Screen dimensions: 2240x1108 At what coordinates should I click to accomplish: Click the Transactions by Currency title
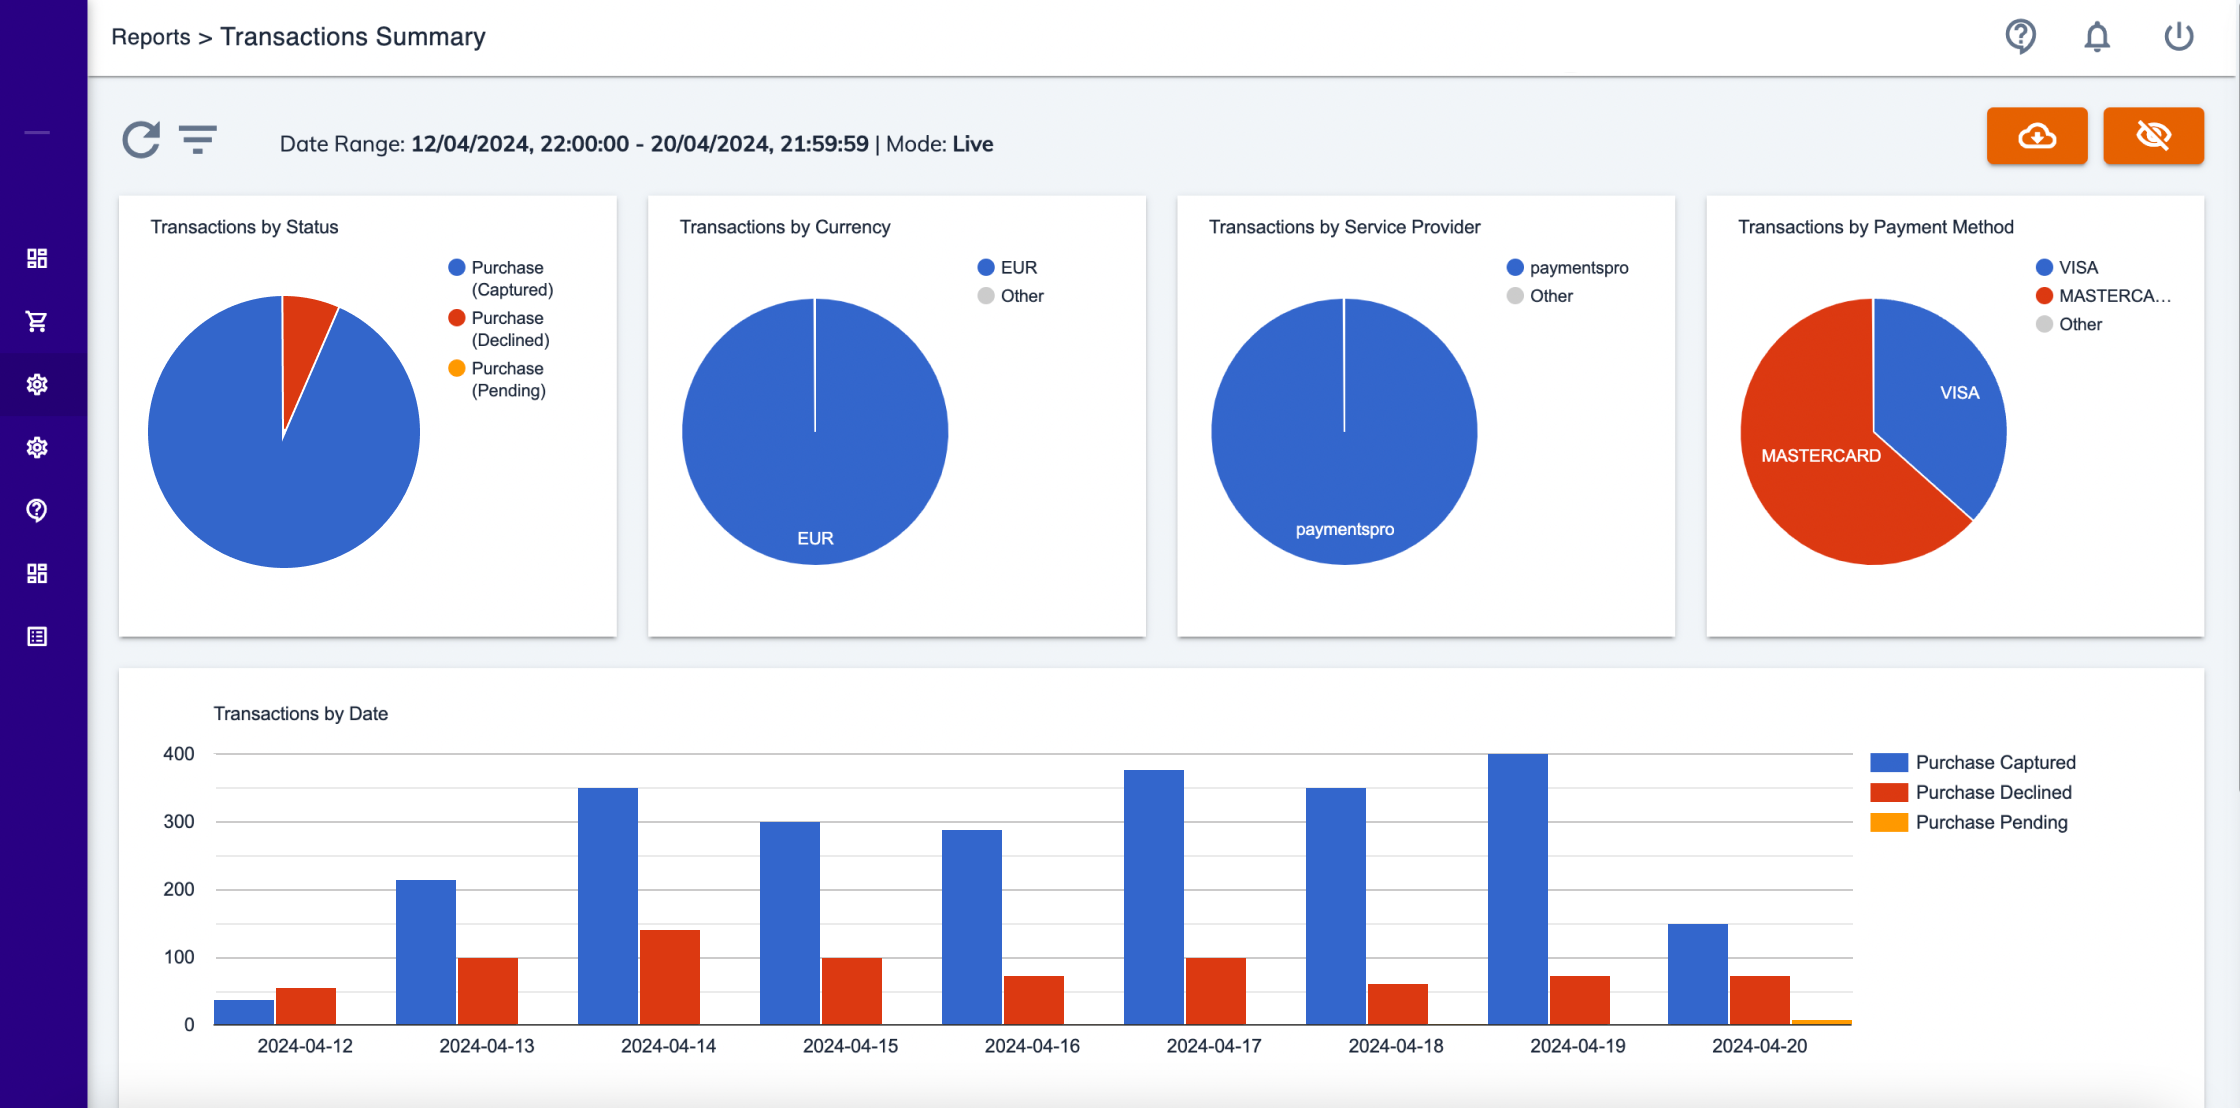(x=785, y=227)
